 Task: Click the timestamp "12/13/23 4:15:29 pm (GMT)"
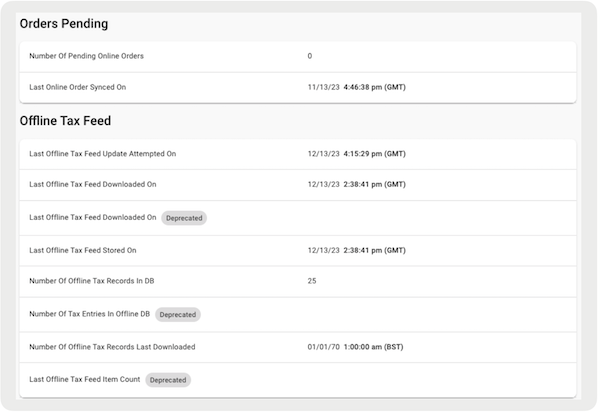coord(357,154)
